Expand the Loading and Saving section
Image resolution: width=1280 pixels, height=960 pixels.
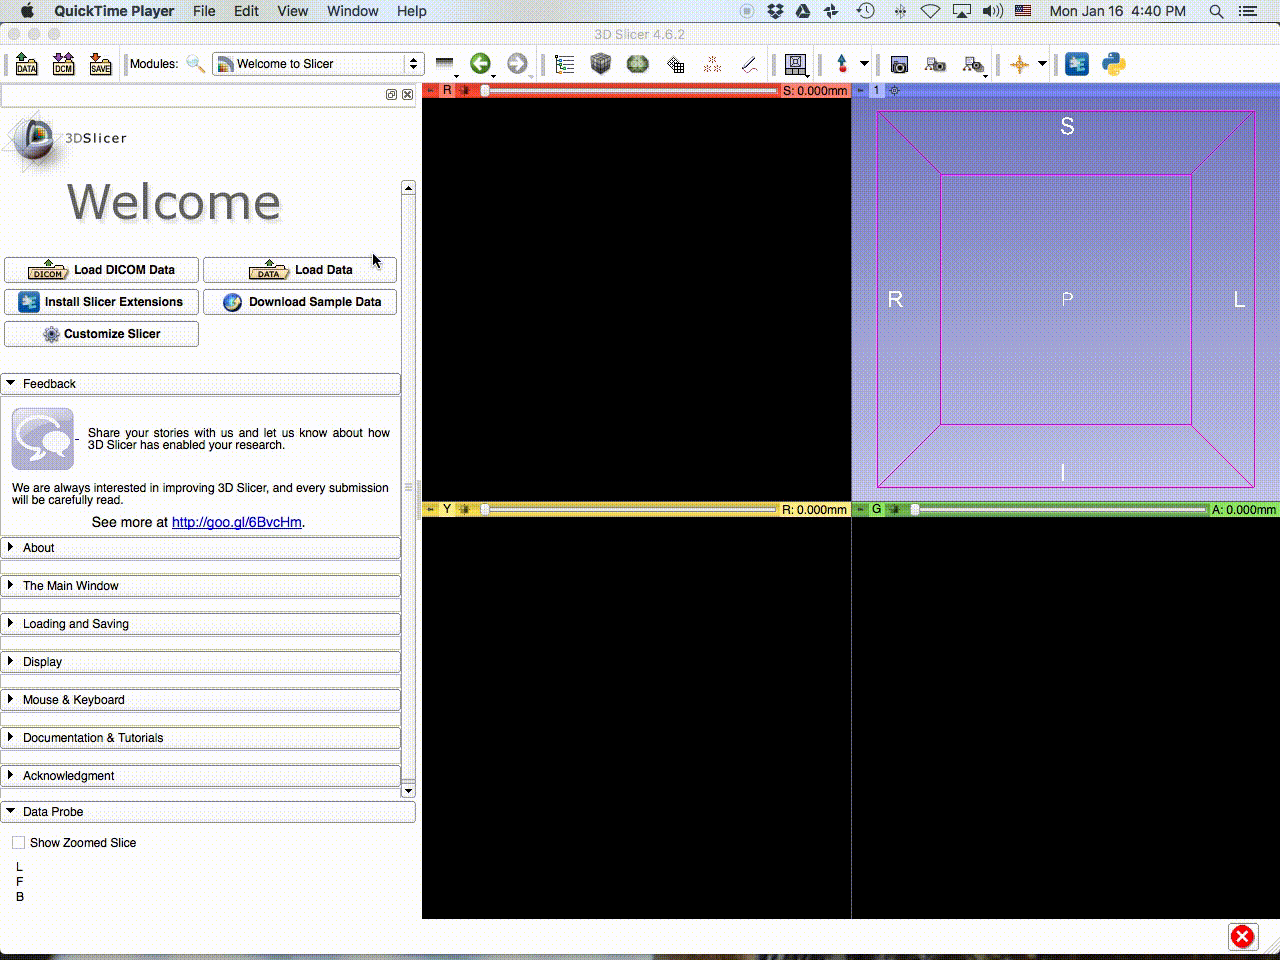click(x=201, y=623)
